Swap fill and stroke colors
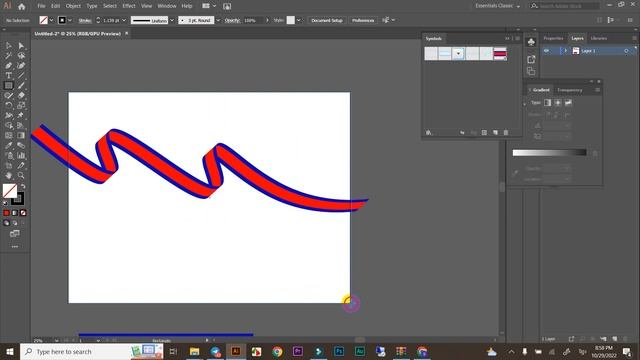640x360 pixels. click(23, 187)
